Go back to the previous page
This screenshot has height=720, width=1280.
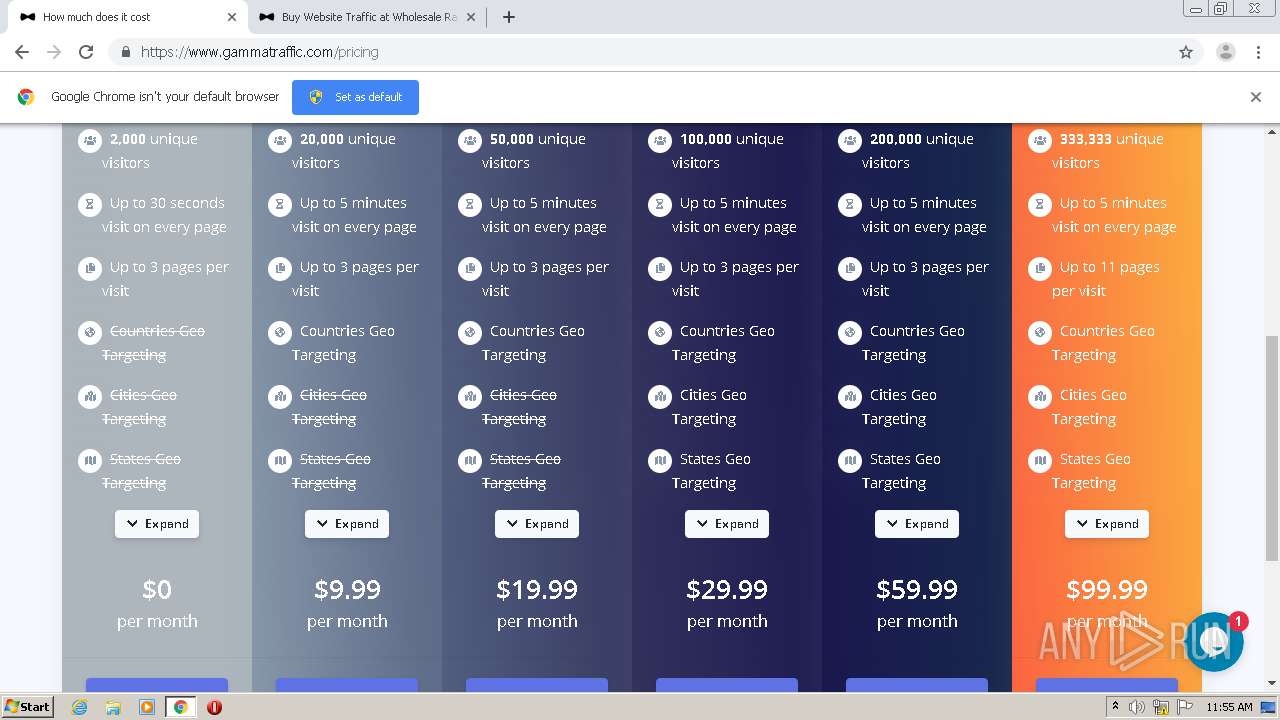click(x=22, y=52)
